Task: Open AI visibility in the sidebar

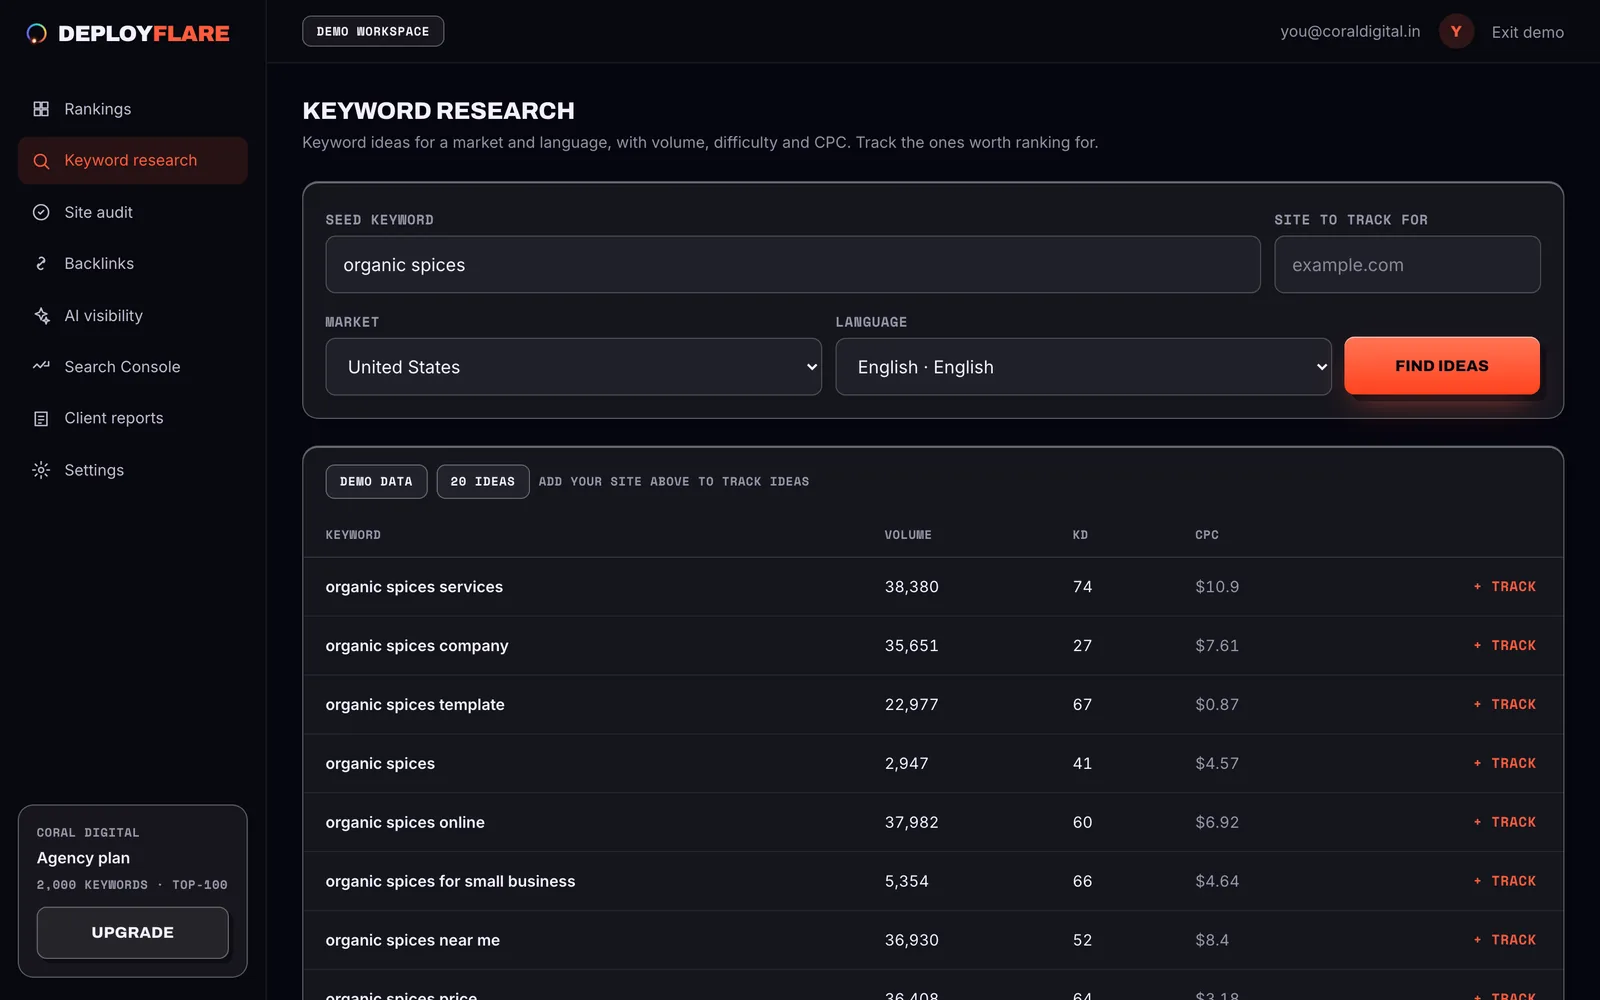Action: pyautogui.click(x=133, y=316)
